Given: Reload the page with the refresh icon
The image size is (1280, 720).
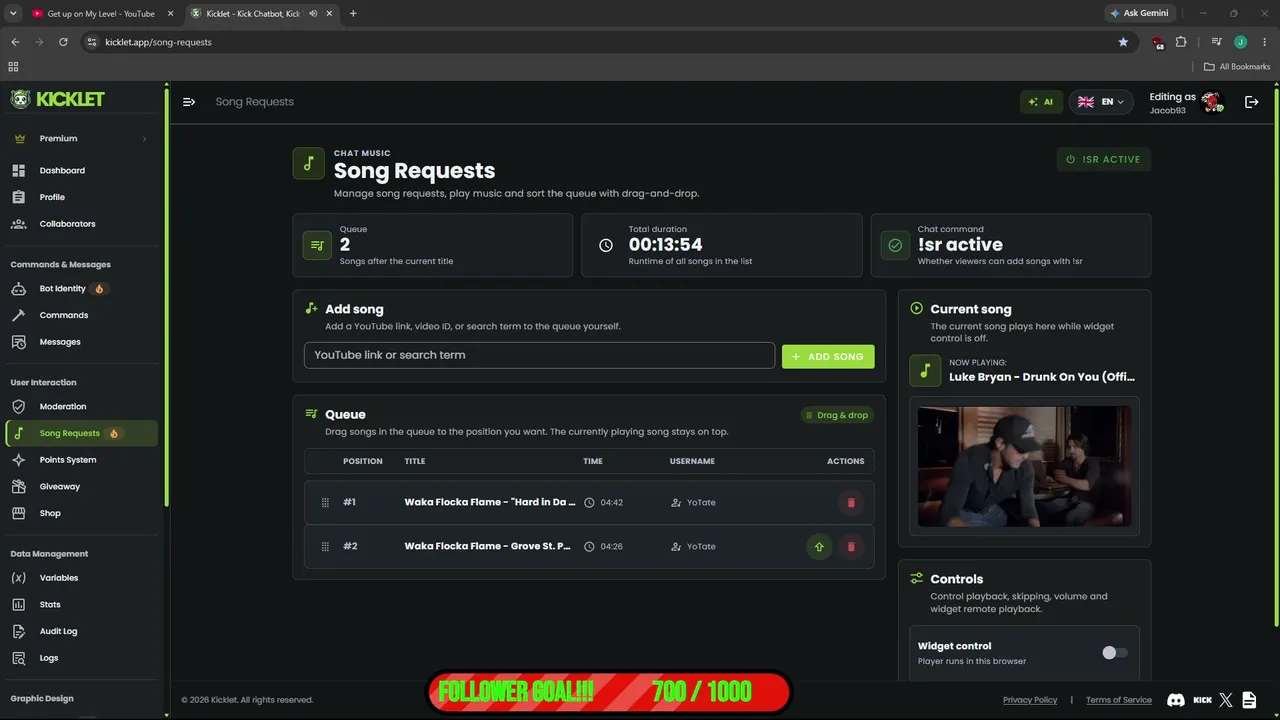Looking at the screenshot, I should [63, 42].
